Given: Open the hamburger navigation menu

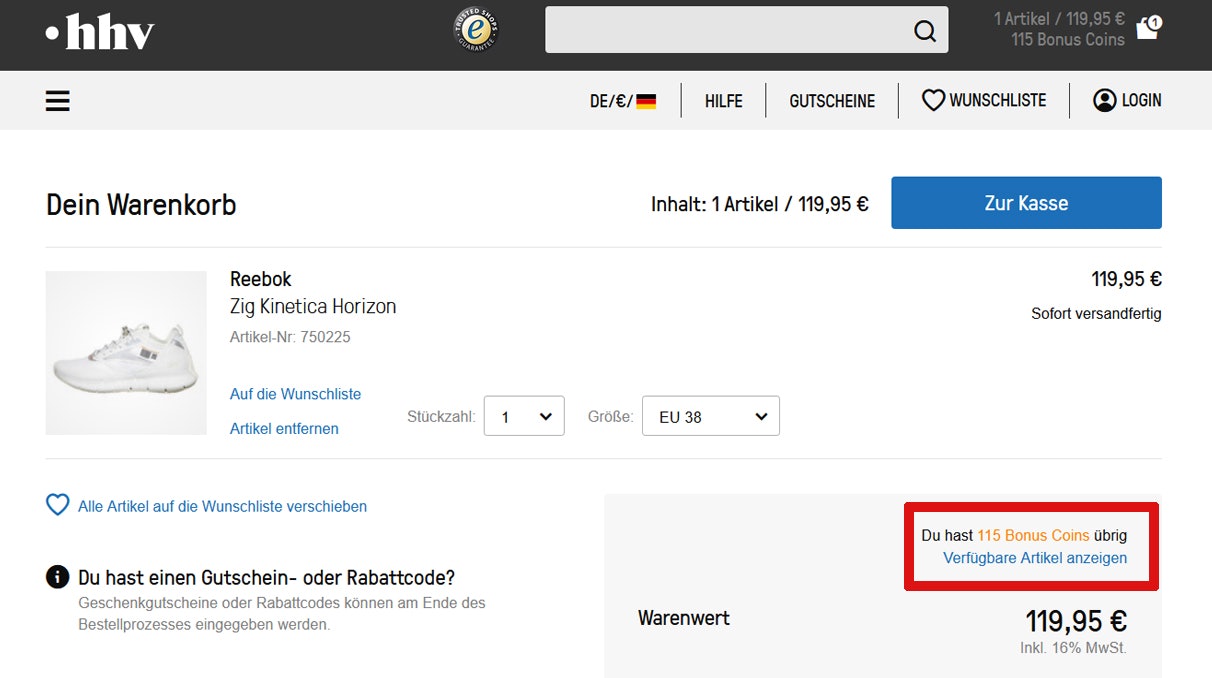Looking at the screenshot, I should click(x=58, y=101).
